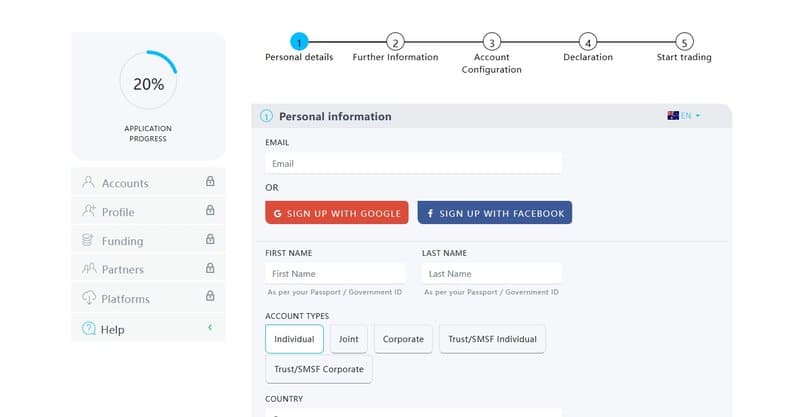Viewport: 800px width, 417px height.
Task: Click the Accounts person icon in sidebar
Action: click(89, 183)
